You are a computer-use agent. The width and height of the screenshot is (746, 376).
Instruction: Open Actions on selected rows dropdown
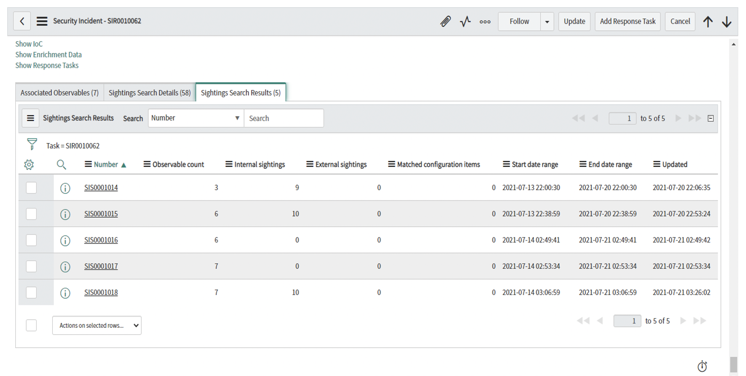[97, 326]
